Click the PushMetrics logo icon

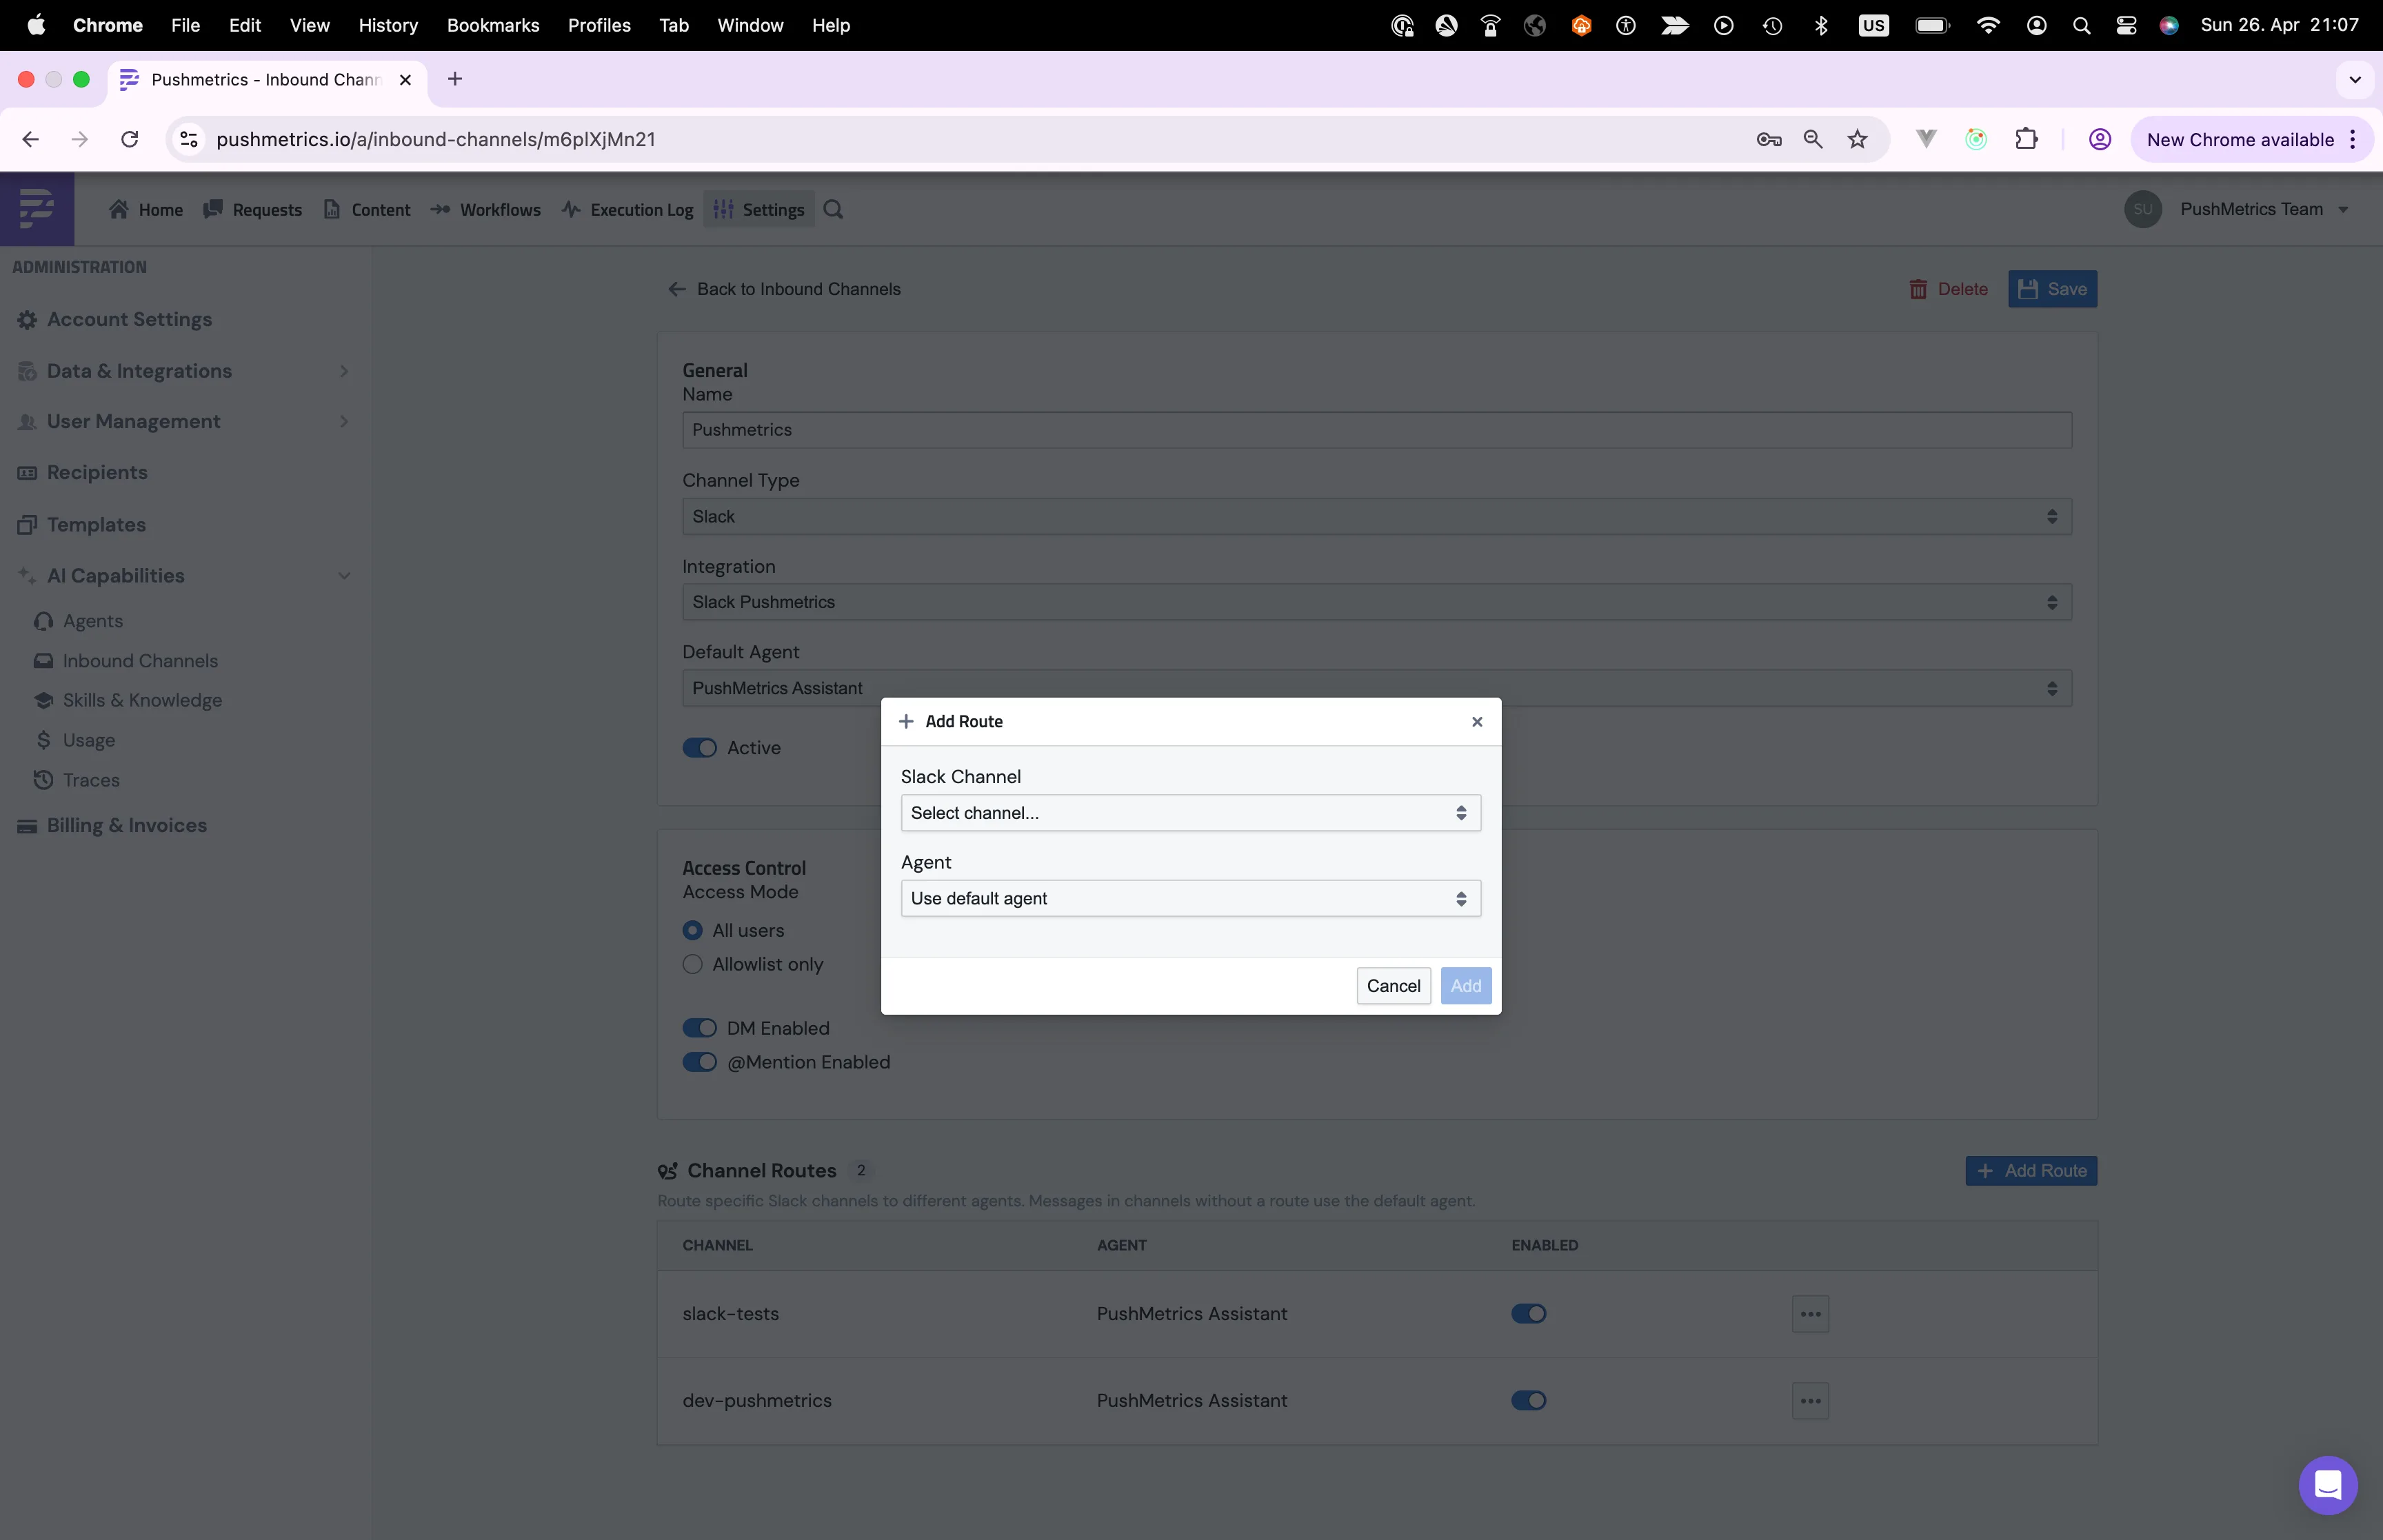click(37, 209)
